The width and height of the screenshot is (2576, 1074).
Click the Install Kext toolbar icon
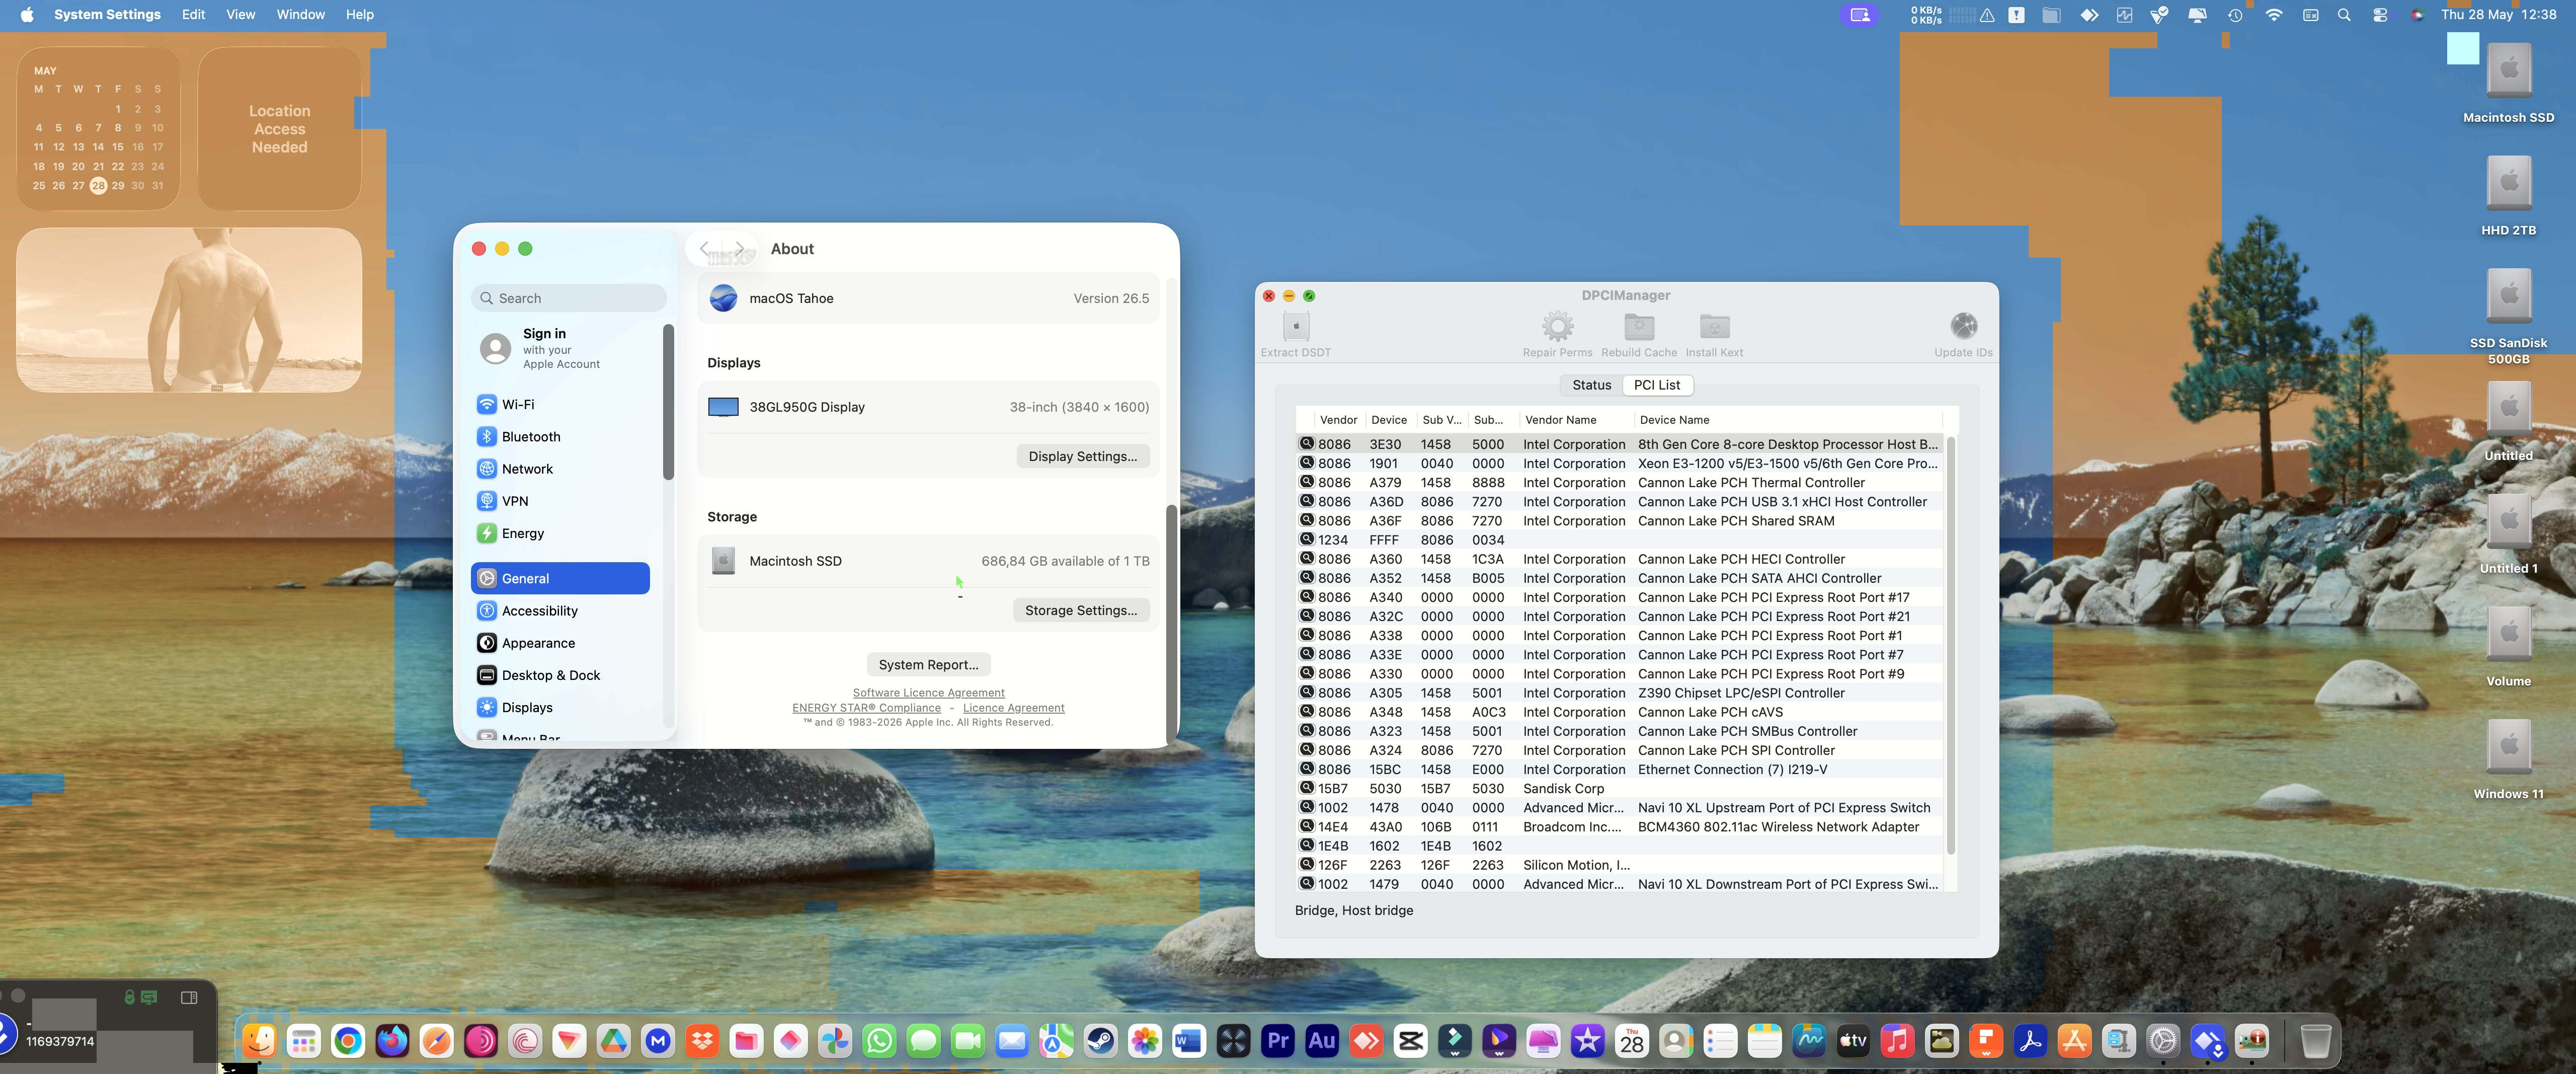[x=1714, y=327]
